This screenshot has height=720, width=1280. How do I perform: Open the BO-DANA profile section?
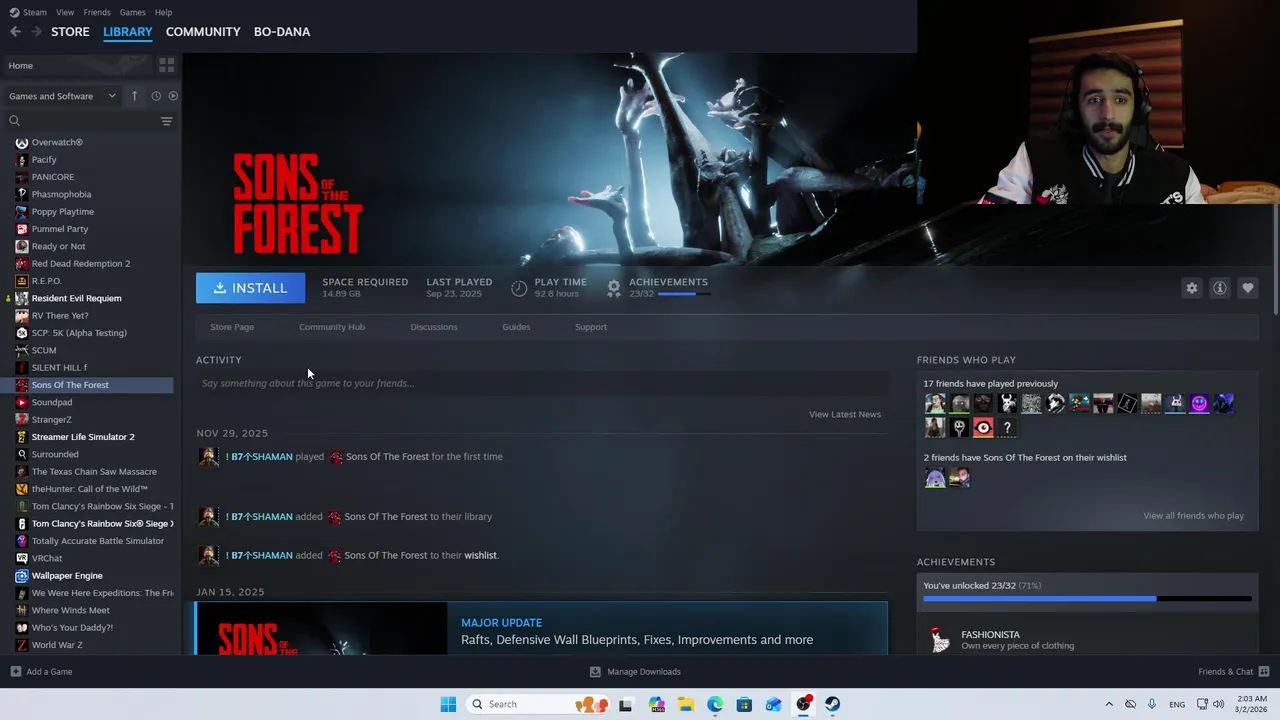coord(282,32)
